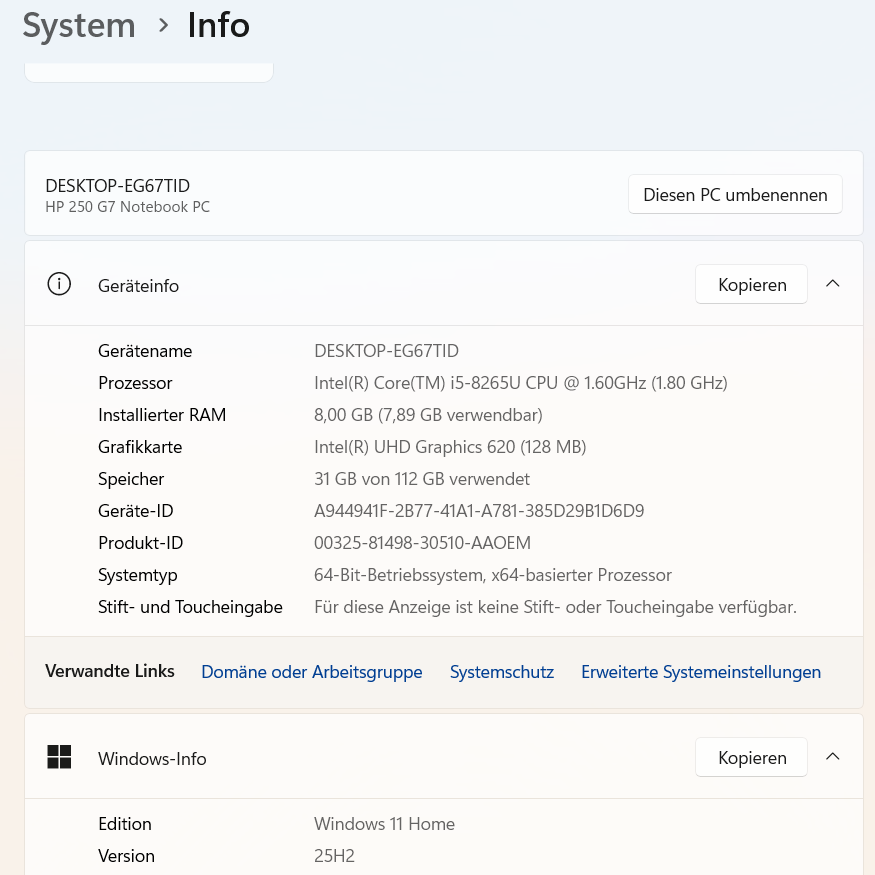
Task: Select the 25H2 version value
Action: 334,856
